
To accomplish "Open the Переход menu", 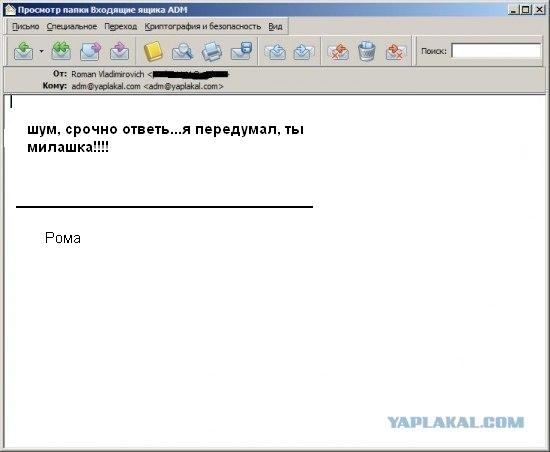I will point(121,27).
